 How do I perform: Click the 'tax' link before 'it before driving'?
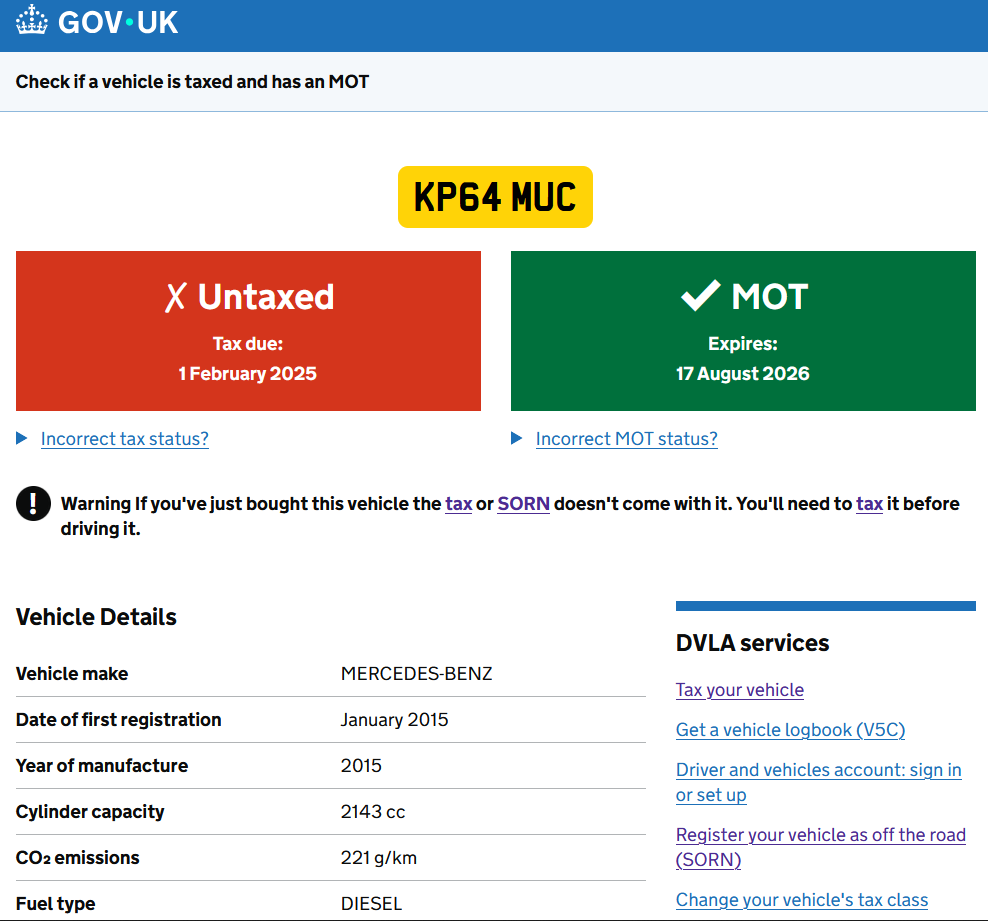pyautogui.click(x=869, y=504)
